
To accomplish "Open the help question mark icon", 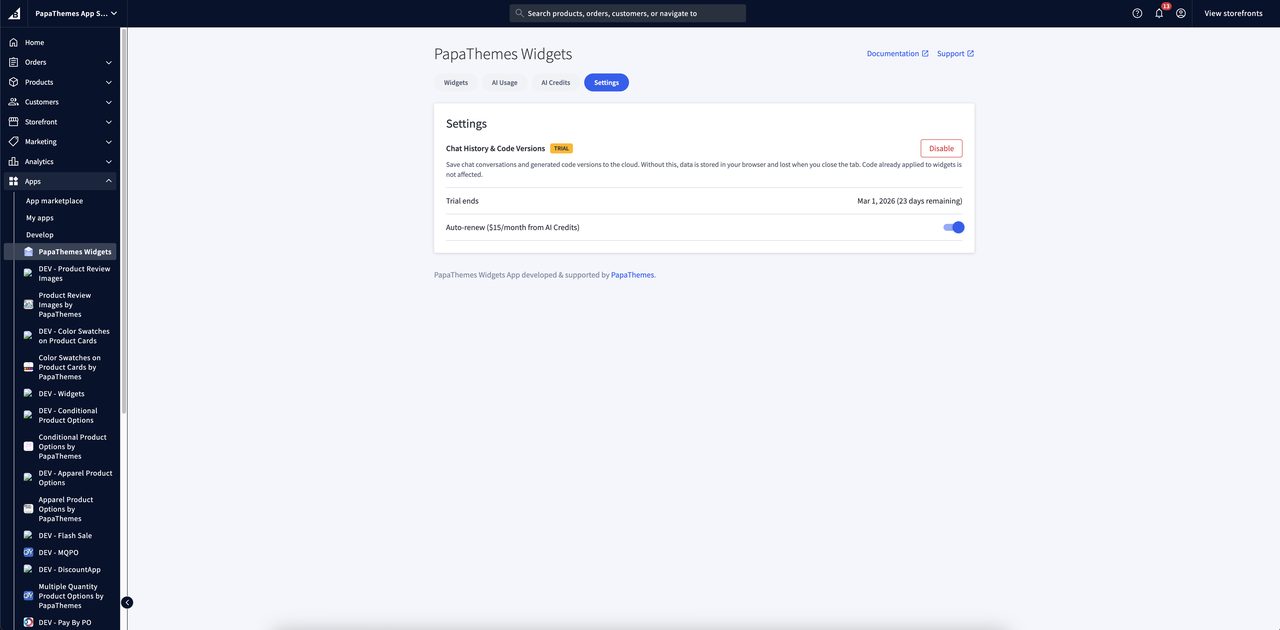I will (1136, 12).
